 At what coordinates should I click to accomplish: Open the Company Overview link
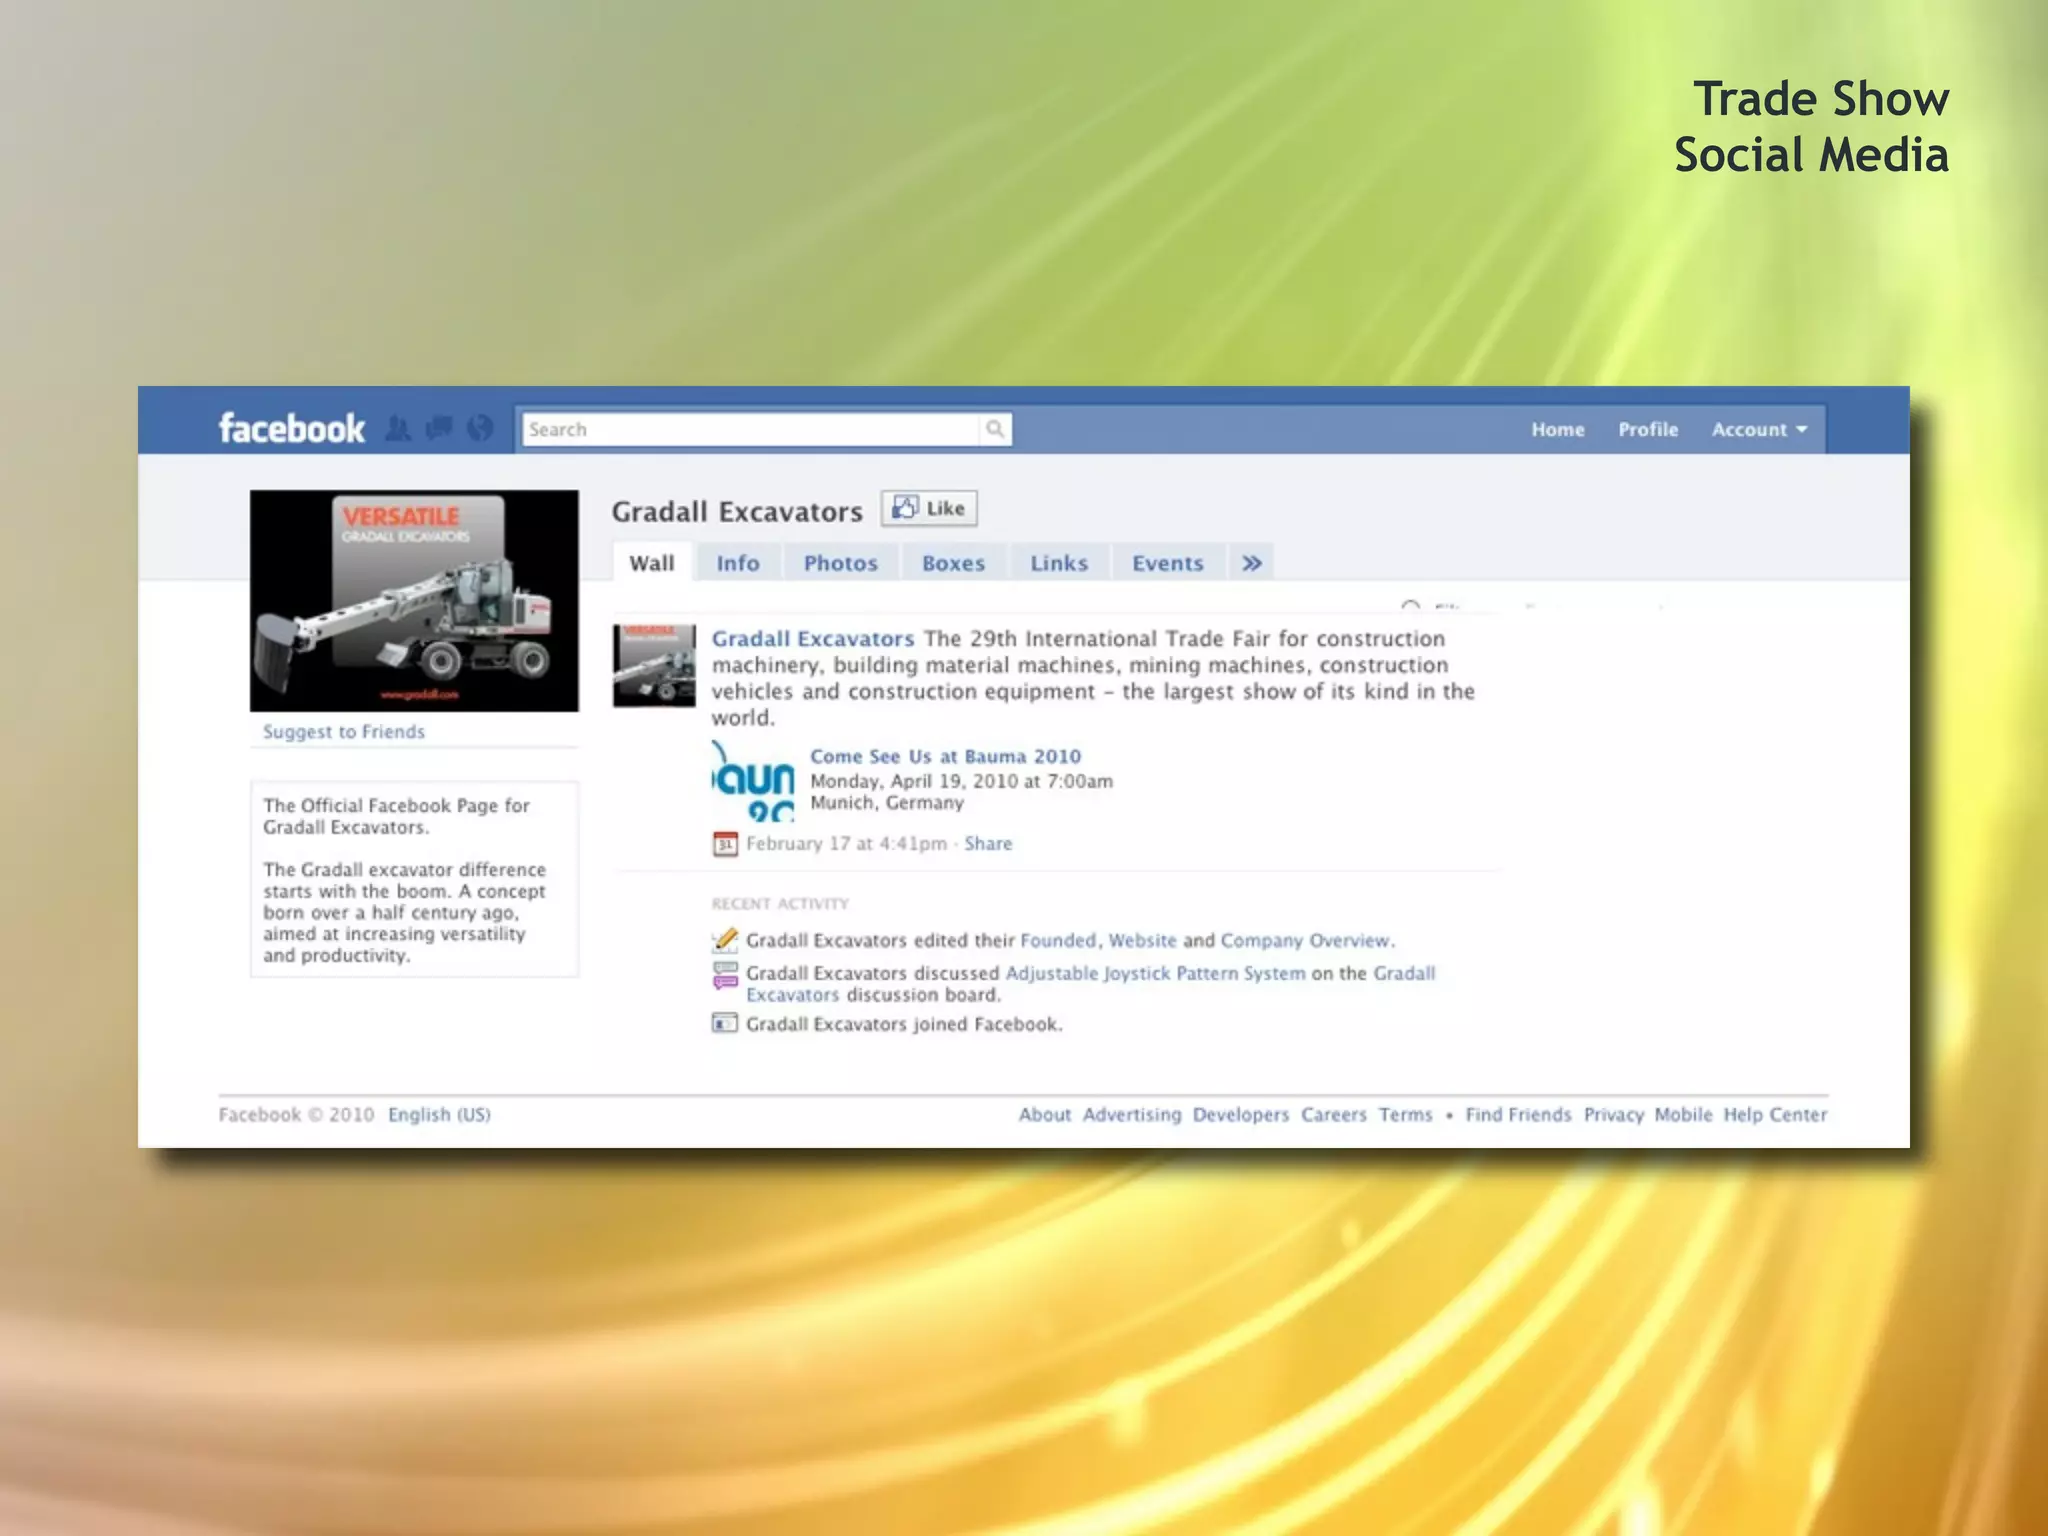pos(1306,940)
